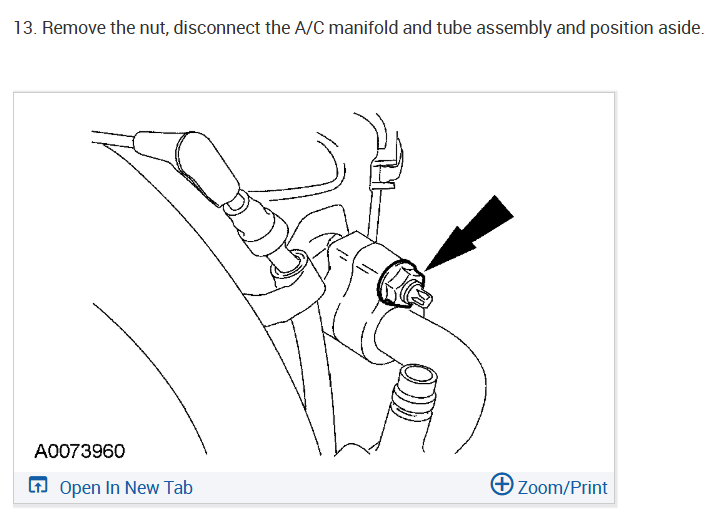Click the words tube assembly in the step text
Image resolution: width=710 pixels, height=521 pixels.
click(x=494, y=28)
